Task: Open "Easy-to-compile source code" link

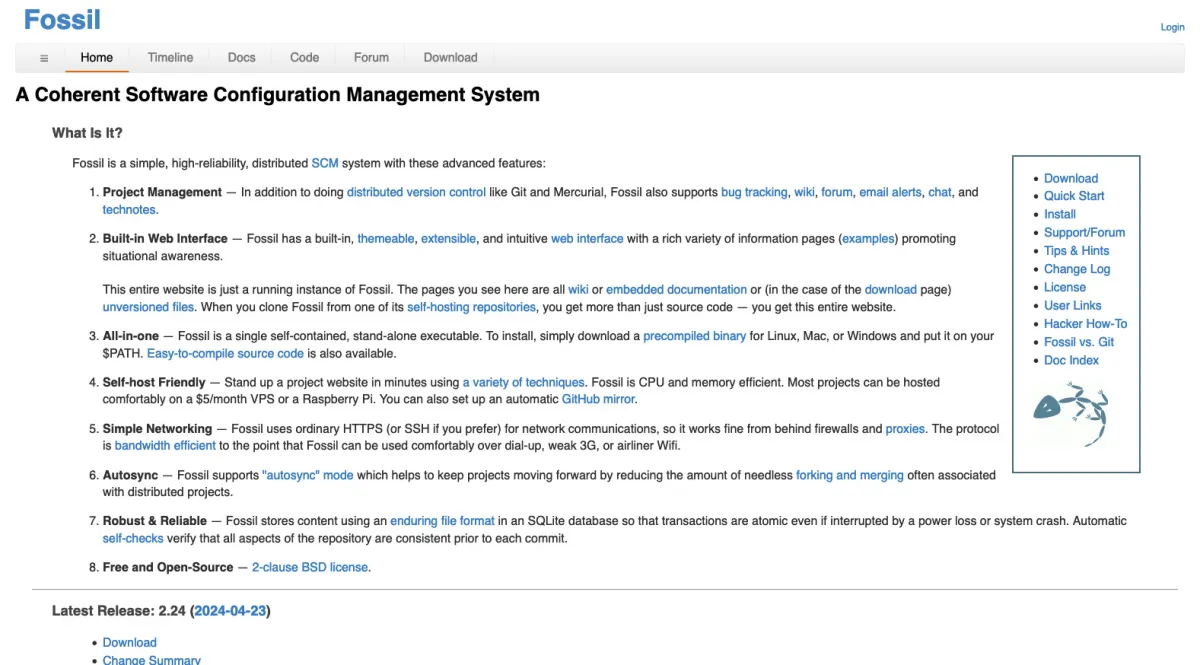Action: [225, 354]
